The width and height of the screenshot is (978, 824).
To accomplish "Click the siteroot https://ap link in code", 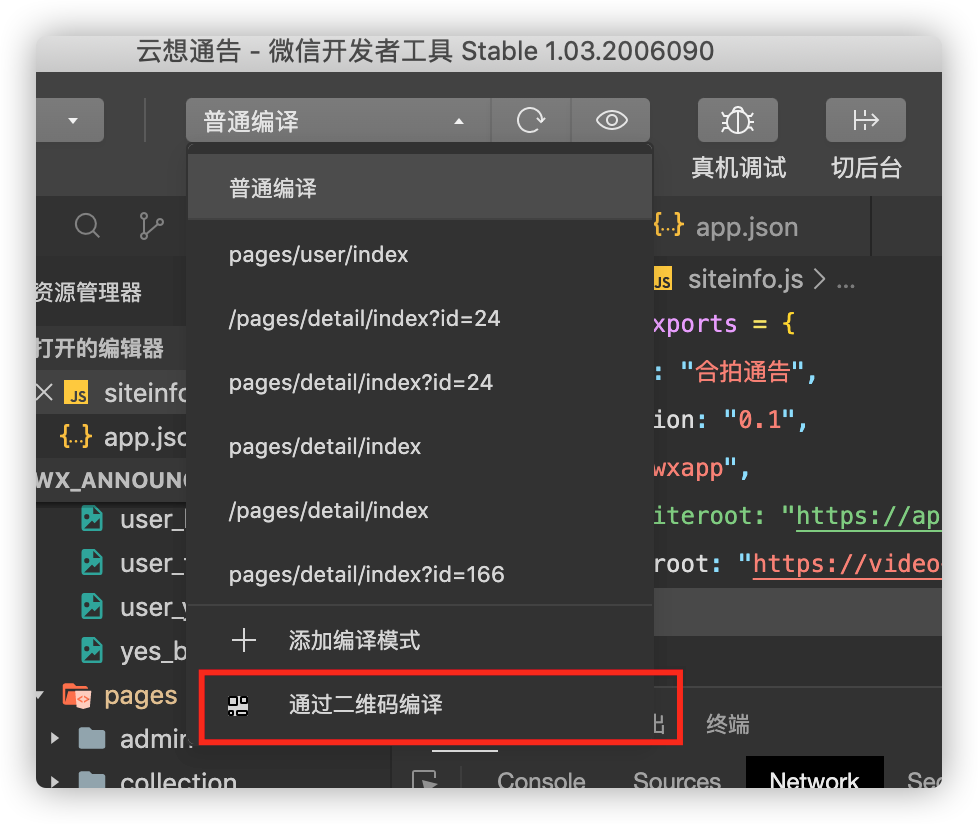I will 868,516.
